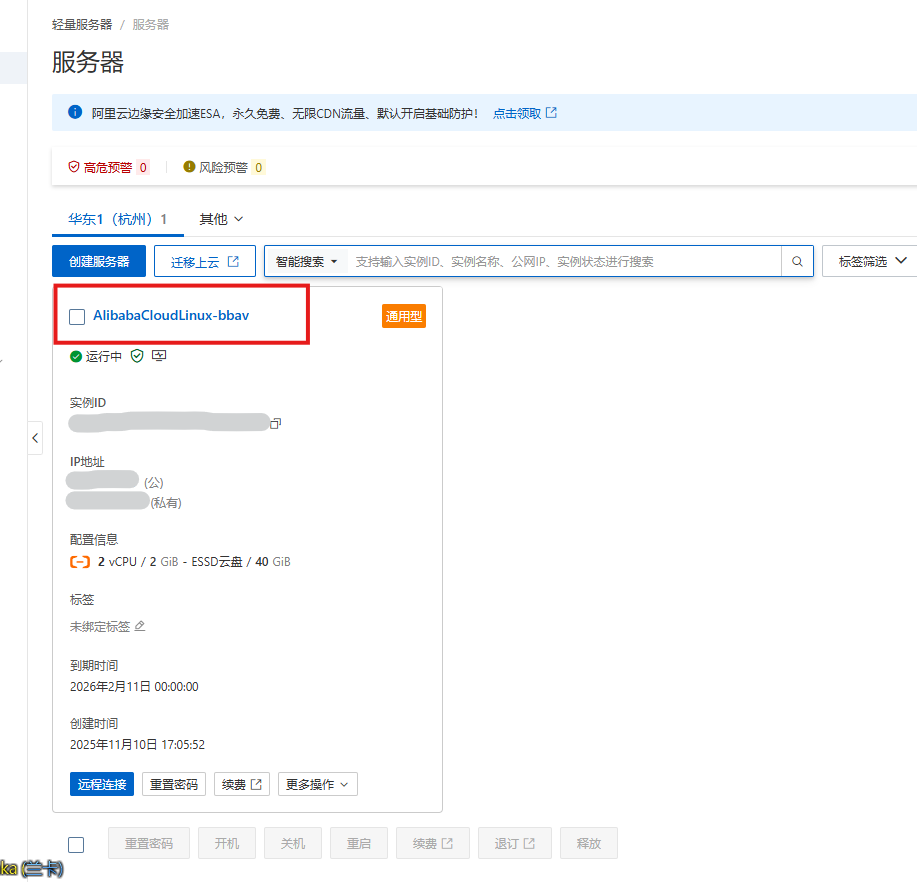Click the 未绑定标签 text
Viewport: 917px width, 882px height.
(x=100, y=627)
